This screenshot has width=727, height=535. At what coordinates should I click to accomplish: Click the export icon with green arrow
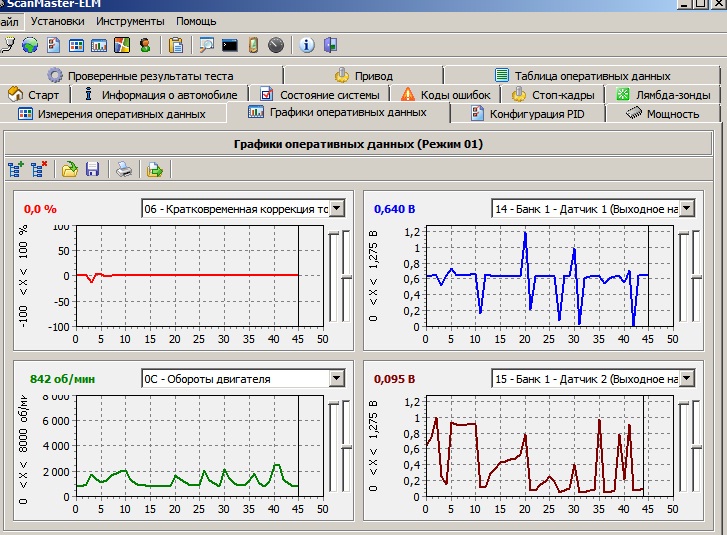point(154,170)
